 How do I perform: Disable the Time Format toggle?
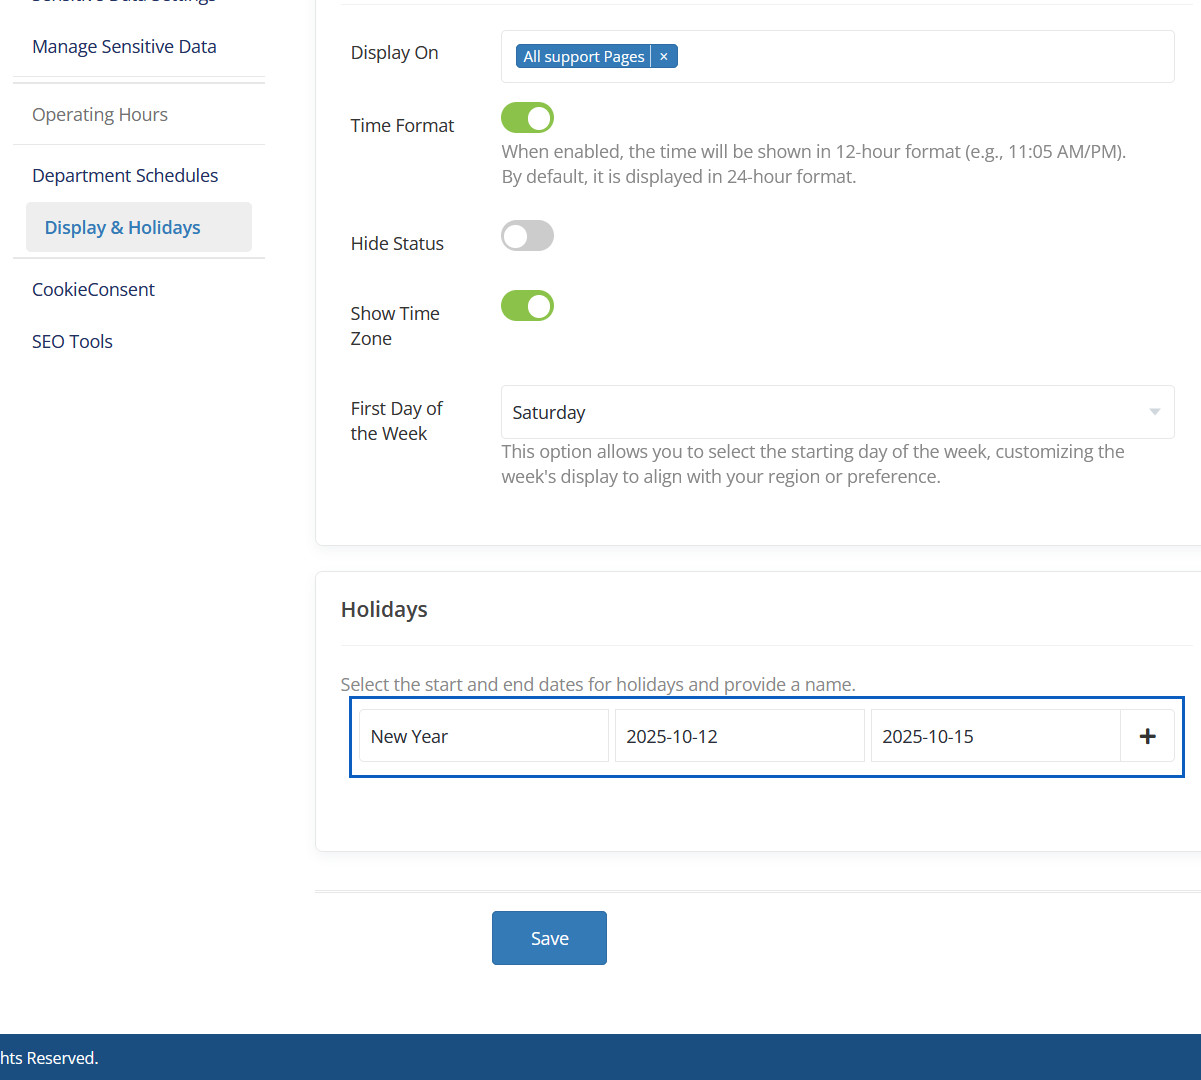(527, 118)
